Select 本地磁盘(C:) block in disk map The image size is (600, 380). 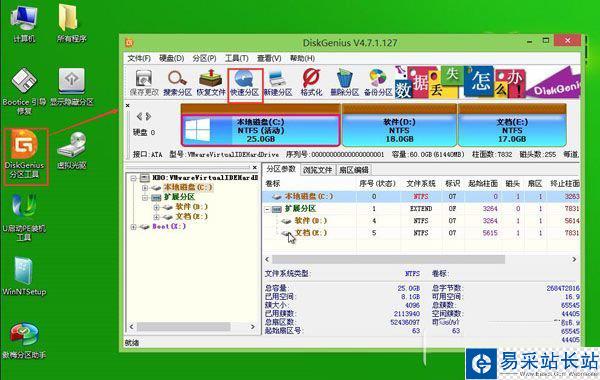[x=261, y=130]
